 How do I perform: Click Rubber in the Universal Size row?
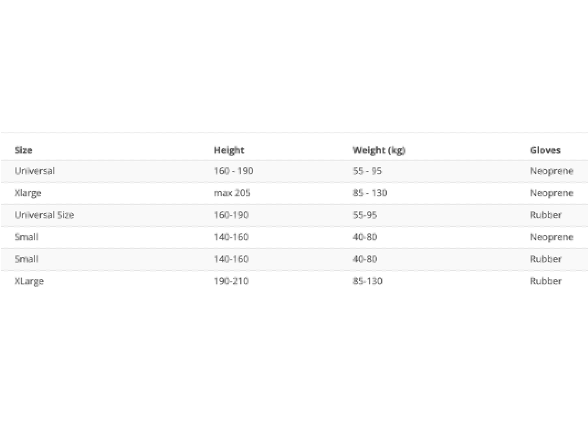pos(546,215)
